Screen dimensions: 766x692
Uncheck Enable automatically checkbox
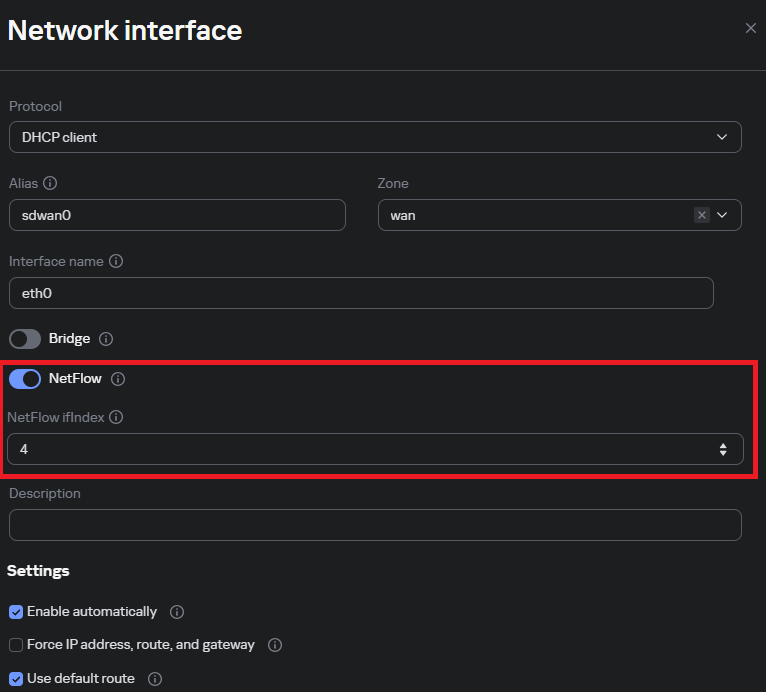coord(16,612)
